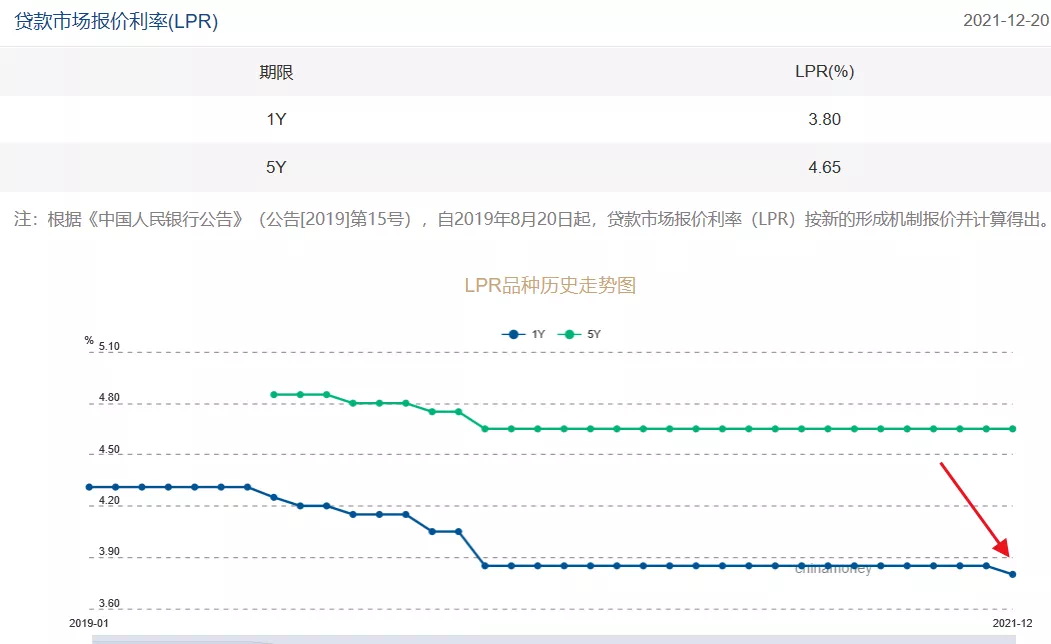Click the last green 5Y data point

1013,429
